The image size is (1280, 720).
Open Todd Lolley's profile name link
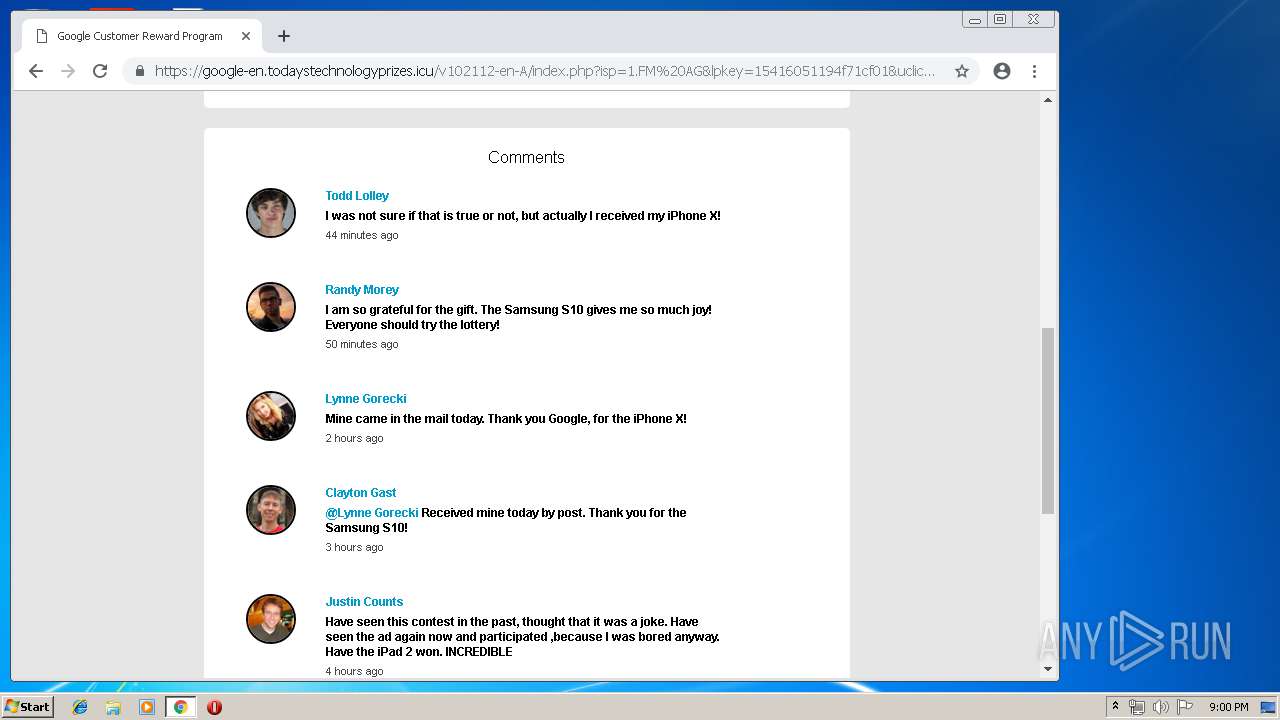357,196
